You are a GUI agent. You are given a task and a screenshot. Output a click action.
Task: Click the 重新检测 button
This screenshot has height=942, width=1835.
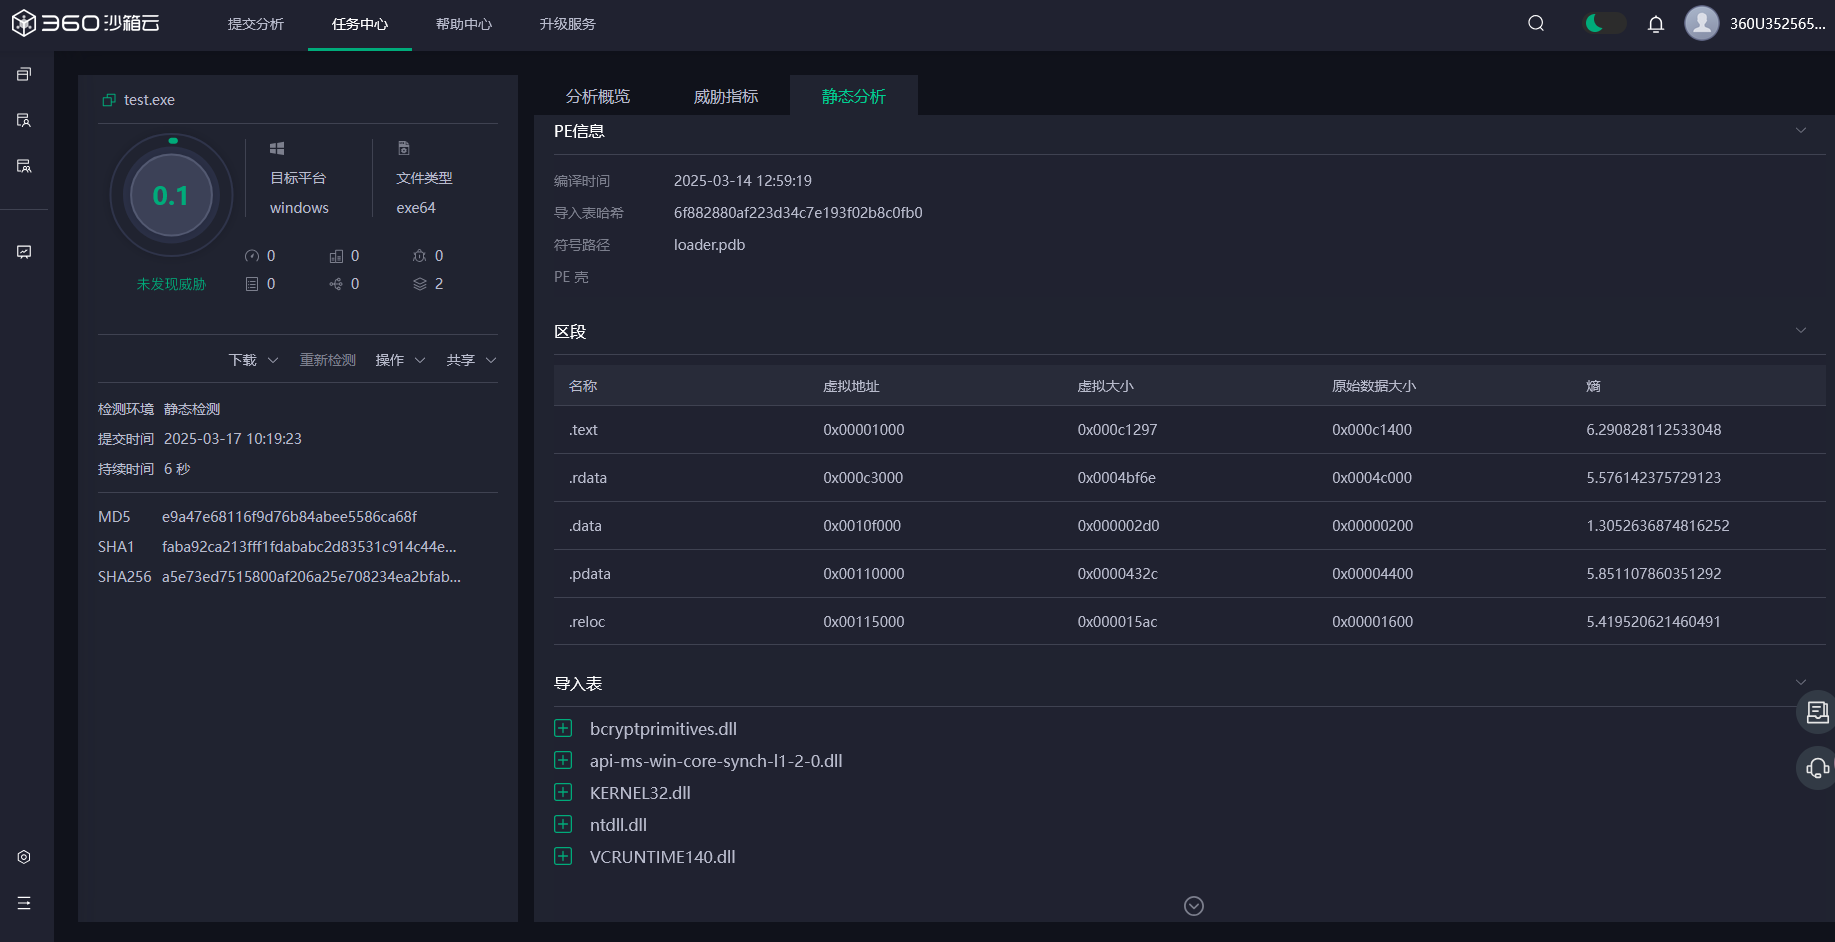pos(328,360)
